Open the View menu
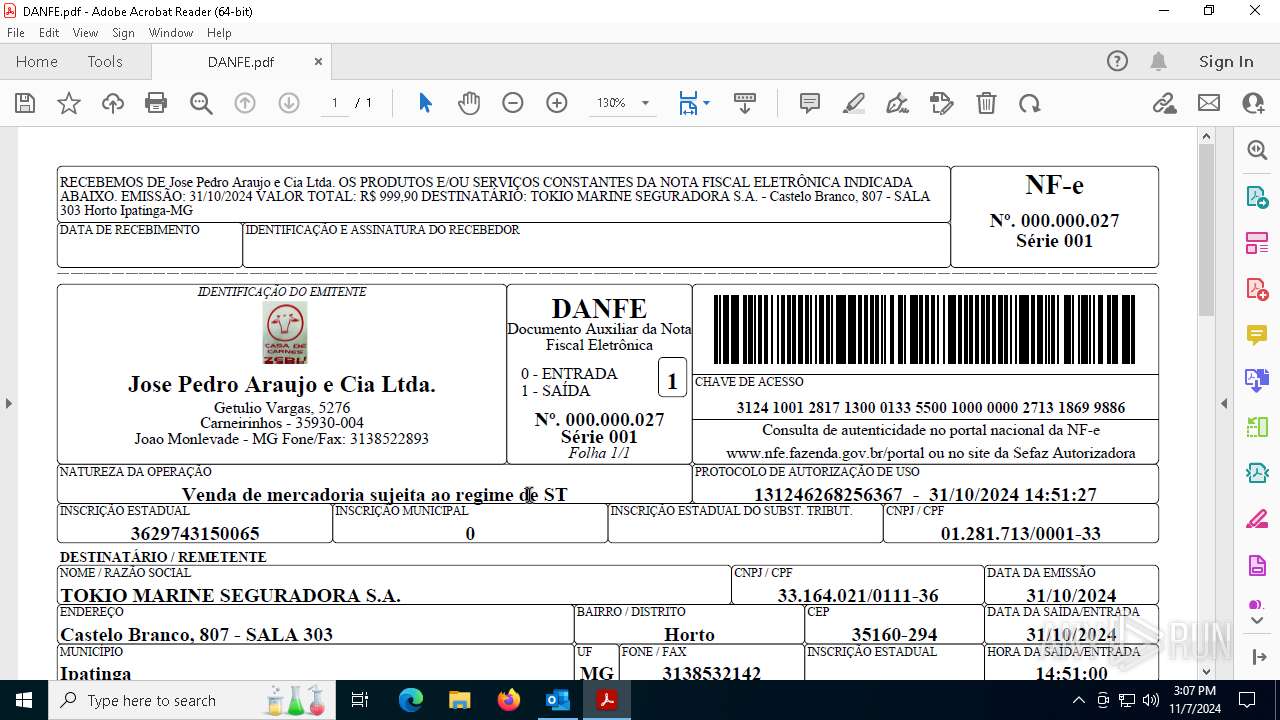The width and height of the screenshot is (1280, 720). [86, 33]
